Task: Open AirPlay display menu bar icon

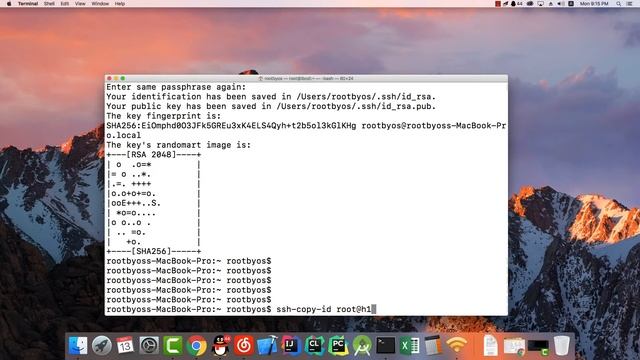Action: [540, 4]
